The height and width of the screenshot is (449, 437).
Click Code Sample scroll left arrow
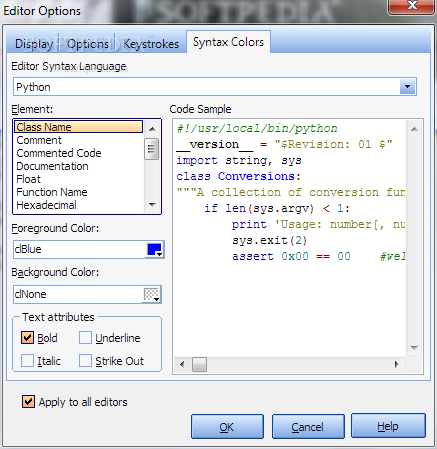point(182,364)
